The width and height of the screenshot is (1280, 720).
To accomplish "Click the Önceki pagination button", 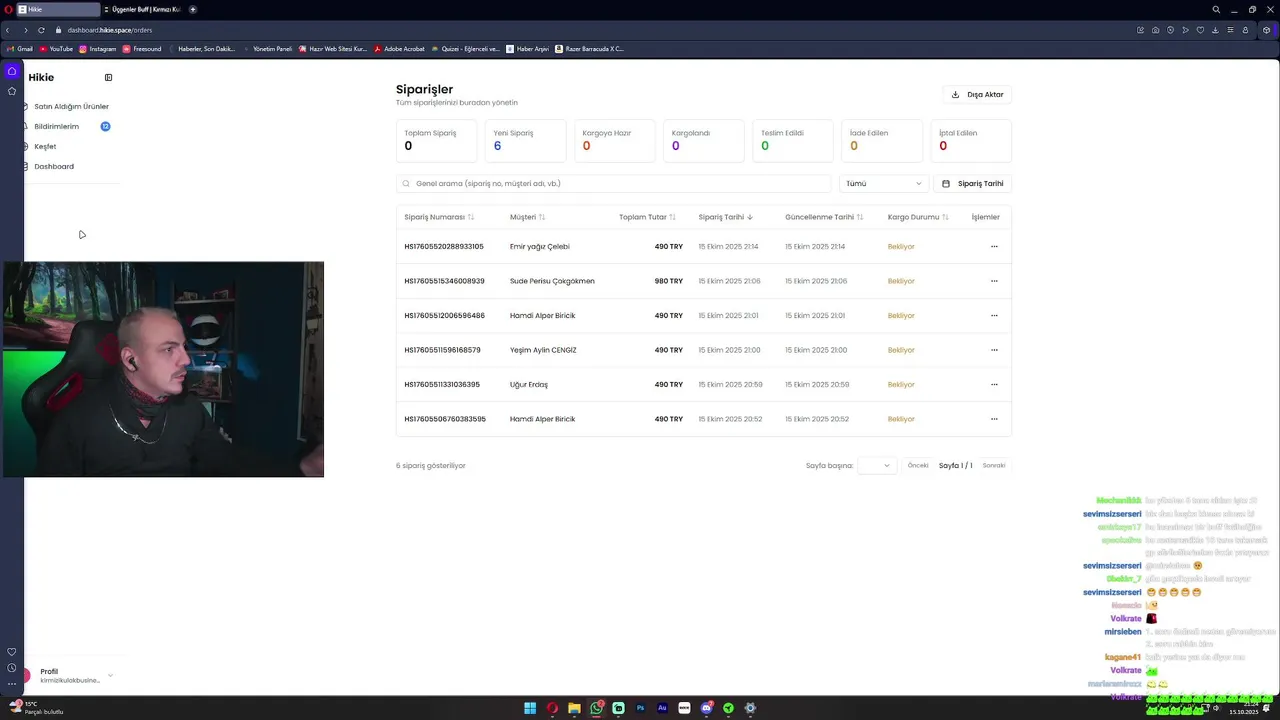I will (918, 465).
